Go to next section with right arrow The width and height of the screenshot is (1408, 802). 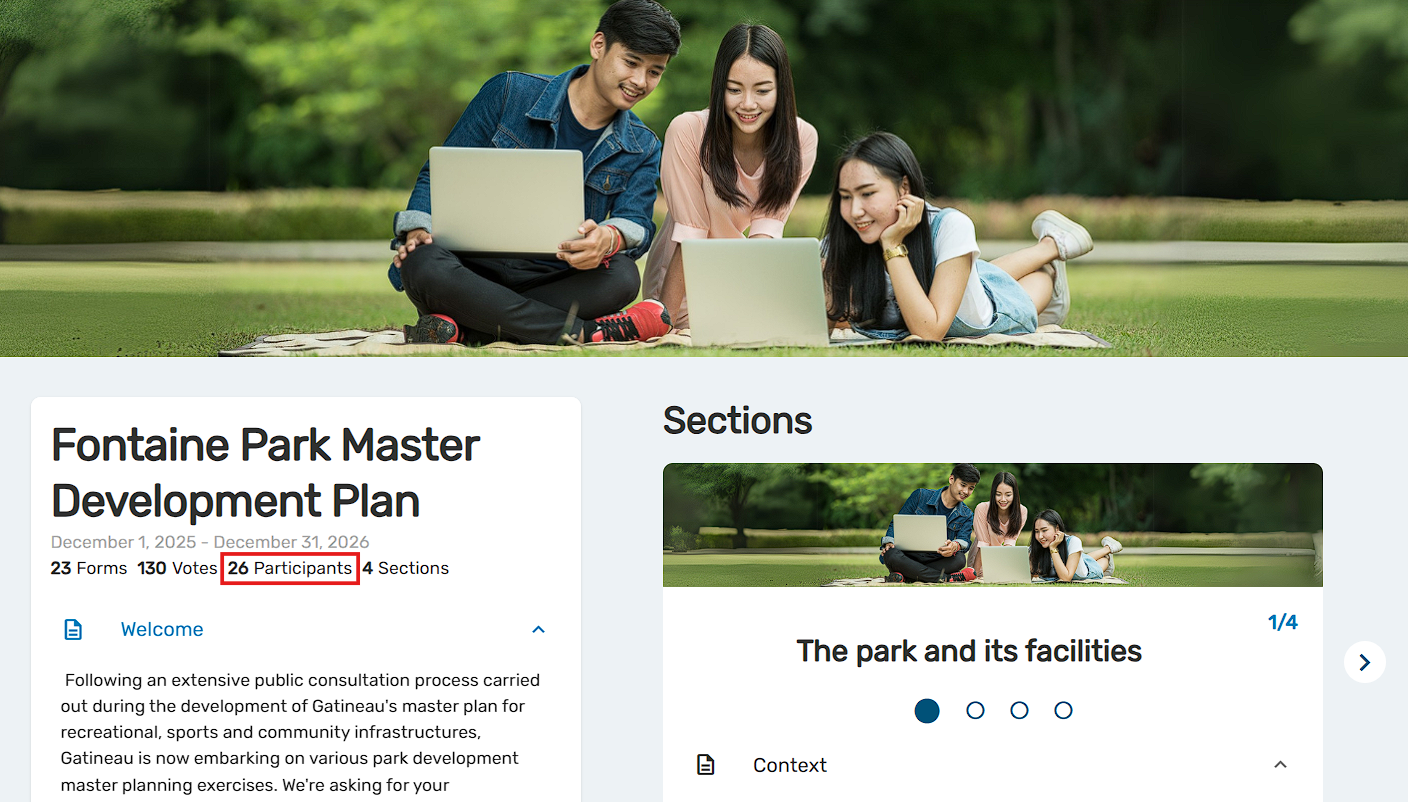tap(1365, 662)
